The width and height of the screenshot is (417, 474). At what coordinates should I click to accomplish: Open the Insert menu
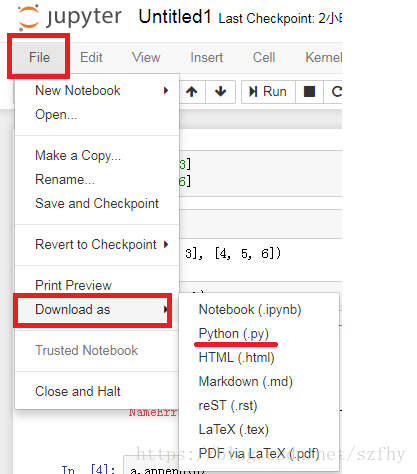[206, 57]
